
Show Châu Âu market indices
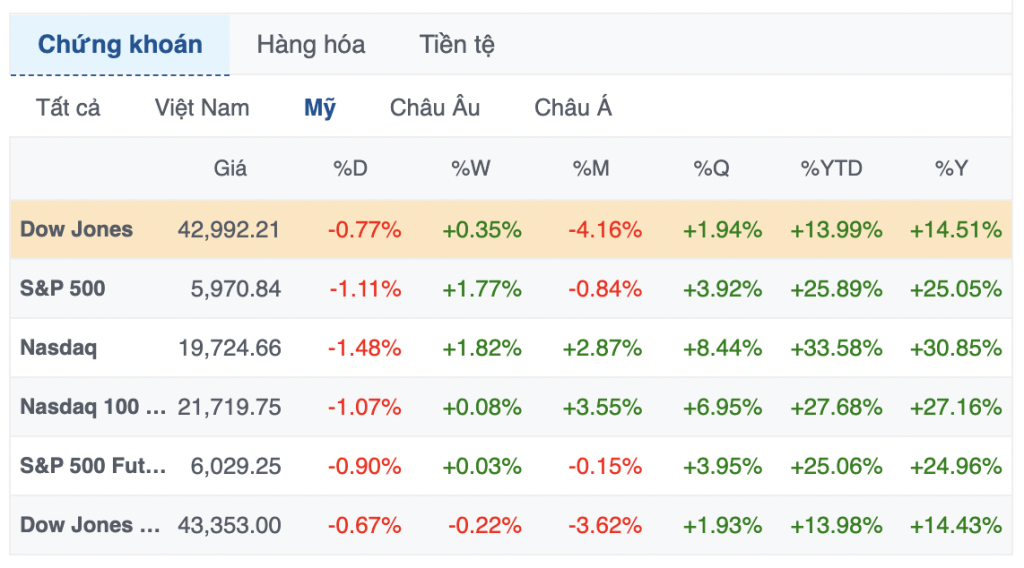tap(435, 108)
